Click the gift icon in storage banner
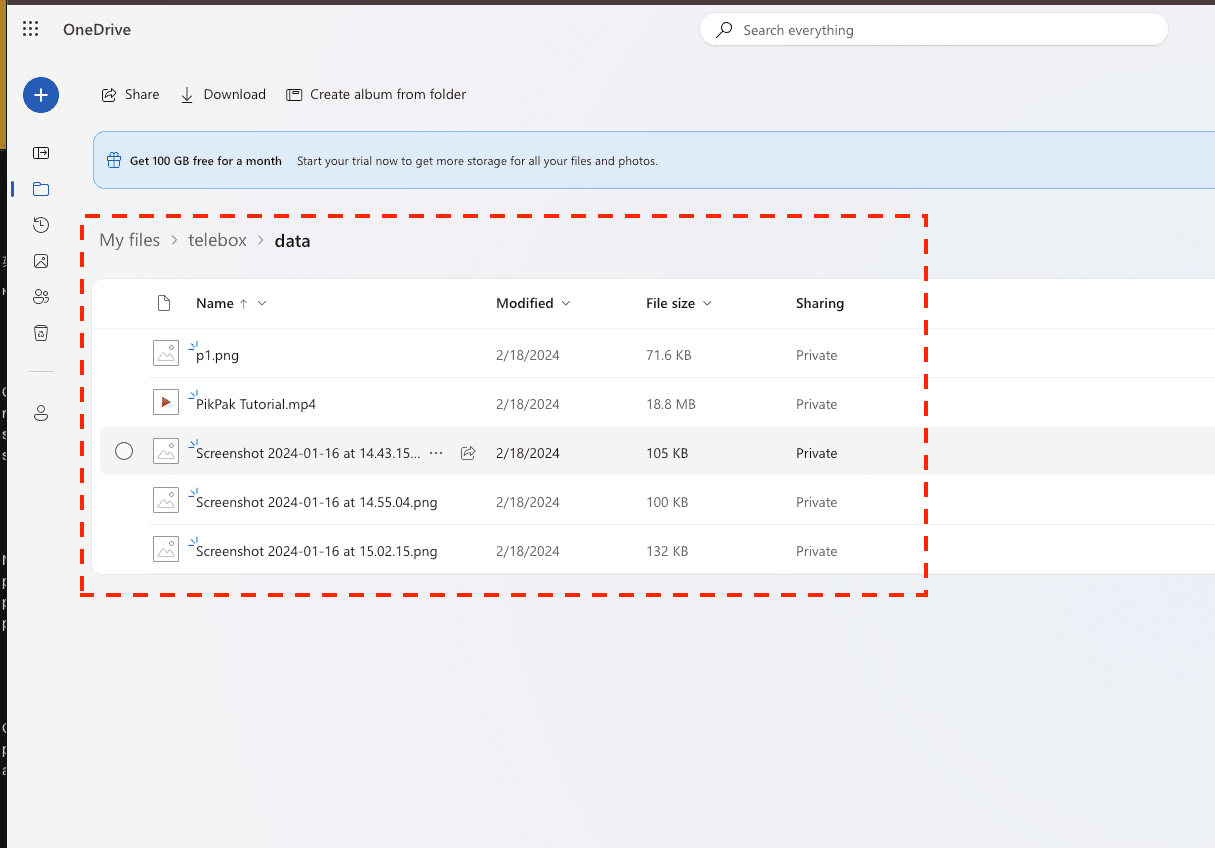This screenshot has height=848, width=1215. click(x=114, y=160)
